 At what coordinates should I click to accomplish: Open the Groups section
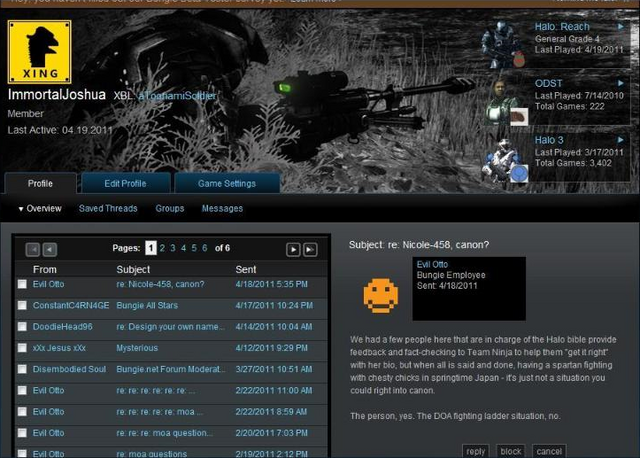[170, 209]
